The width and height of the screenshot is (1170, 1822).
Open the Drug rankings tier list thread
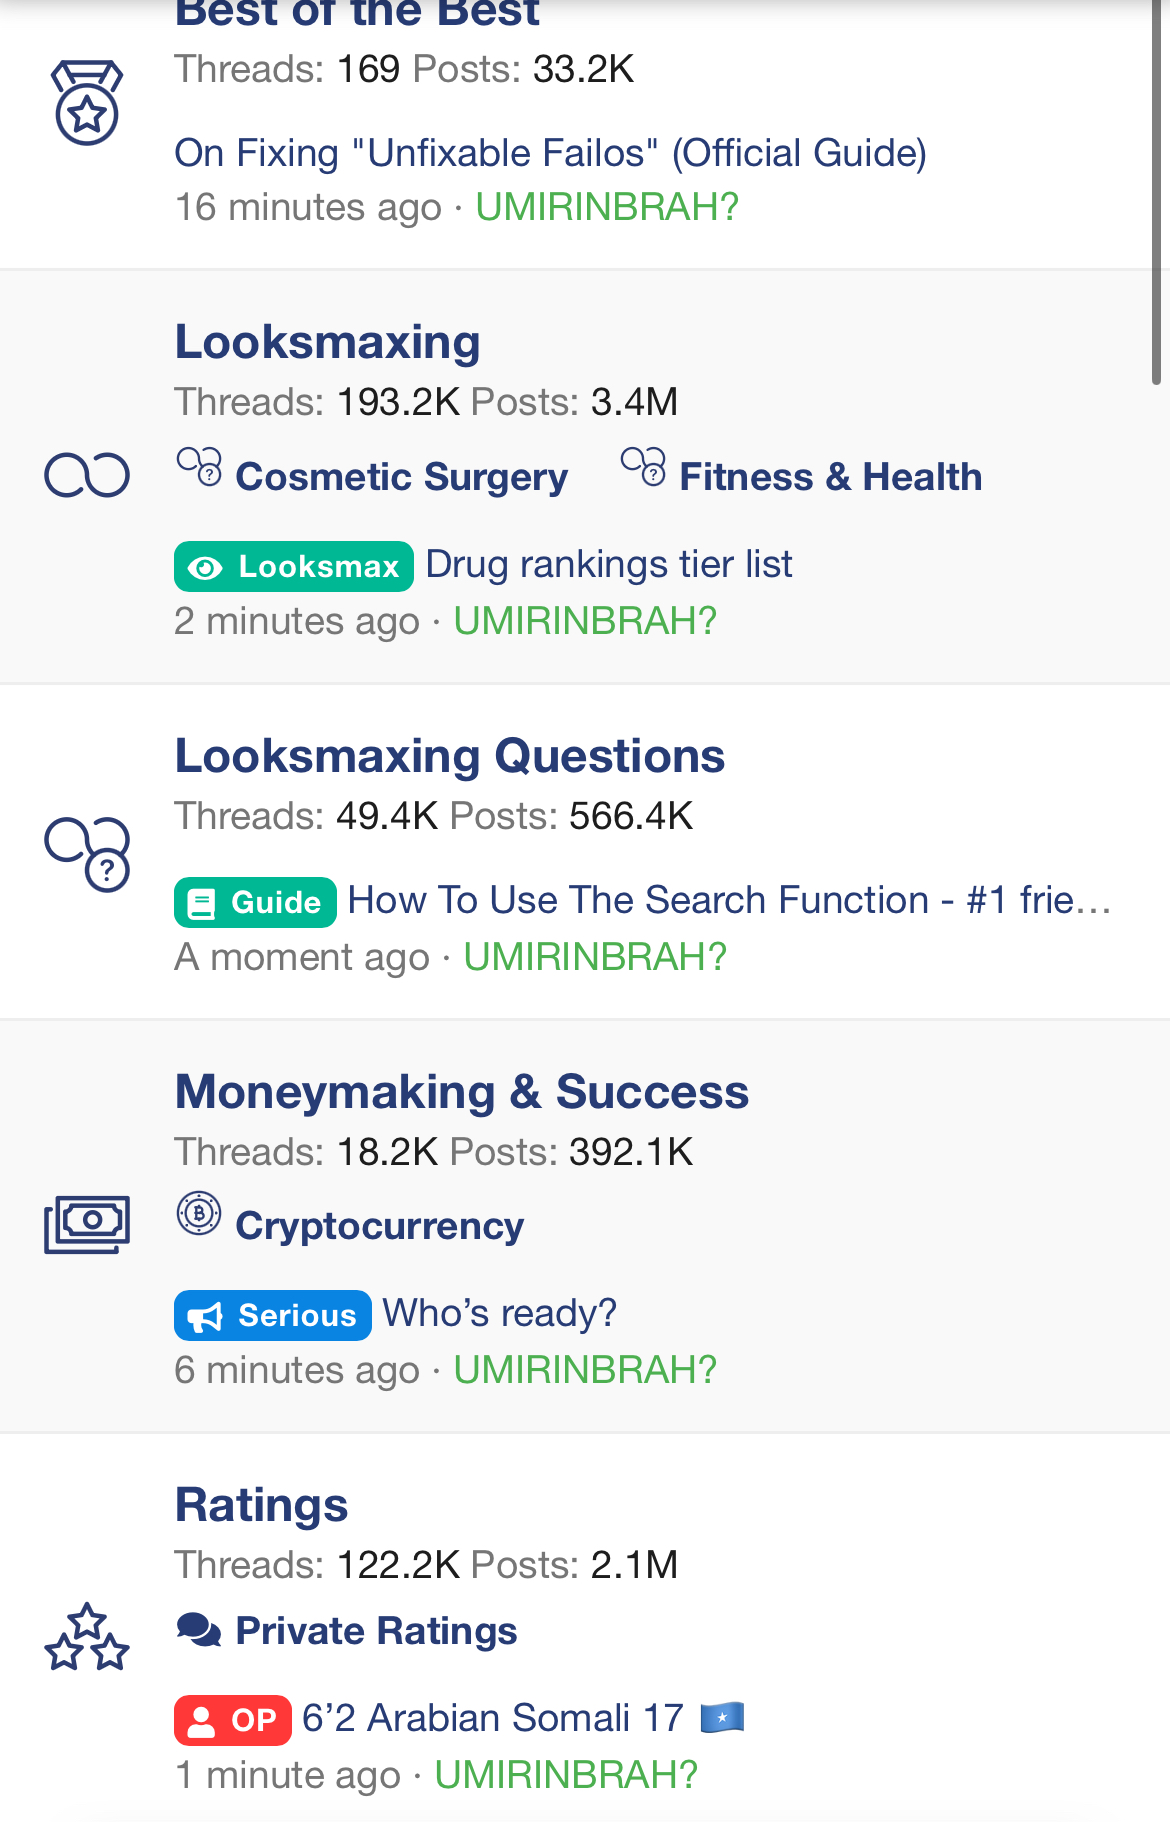click(x=609, y=564)
